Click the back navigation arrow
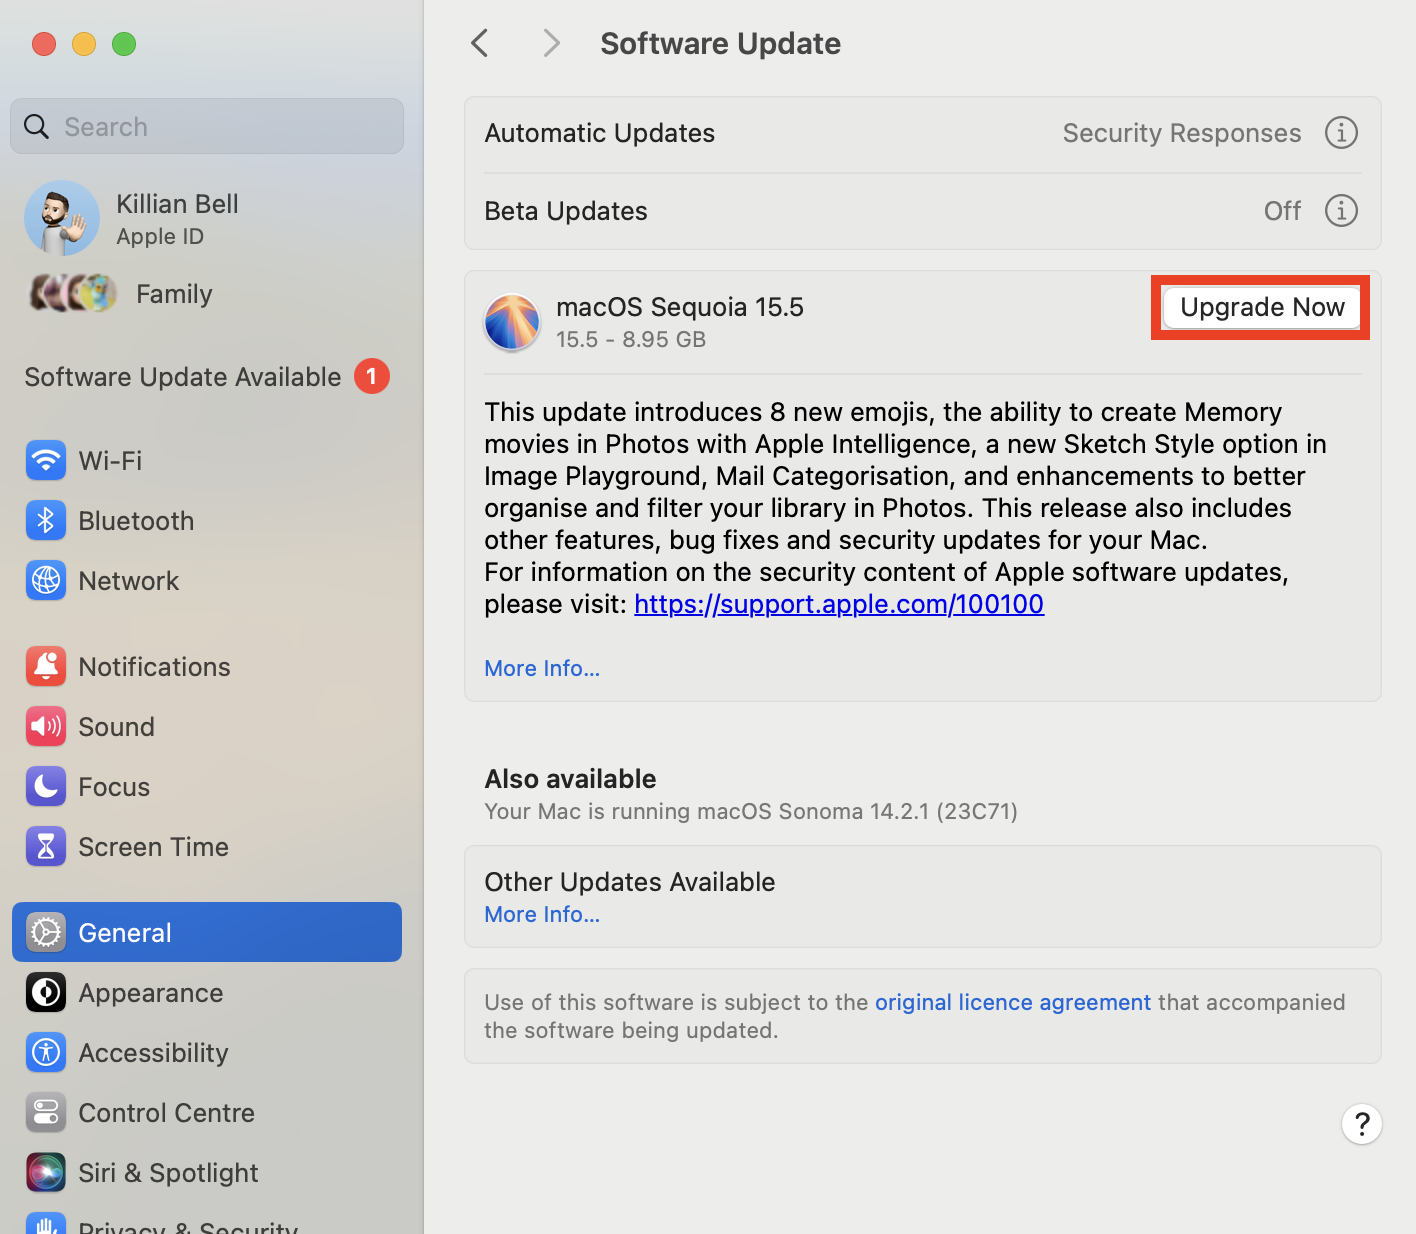Viewport: 1416px width, 1234px height. (479, 43)
